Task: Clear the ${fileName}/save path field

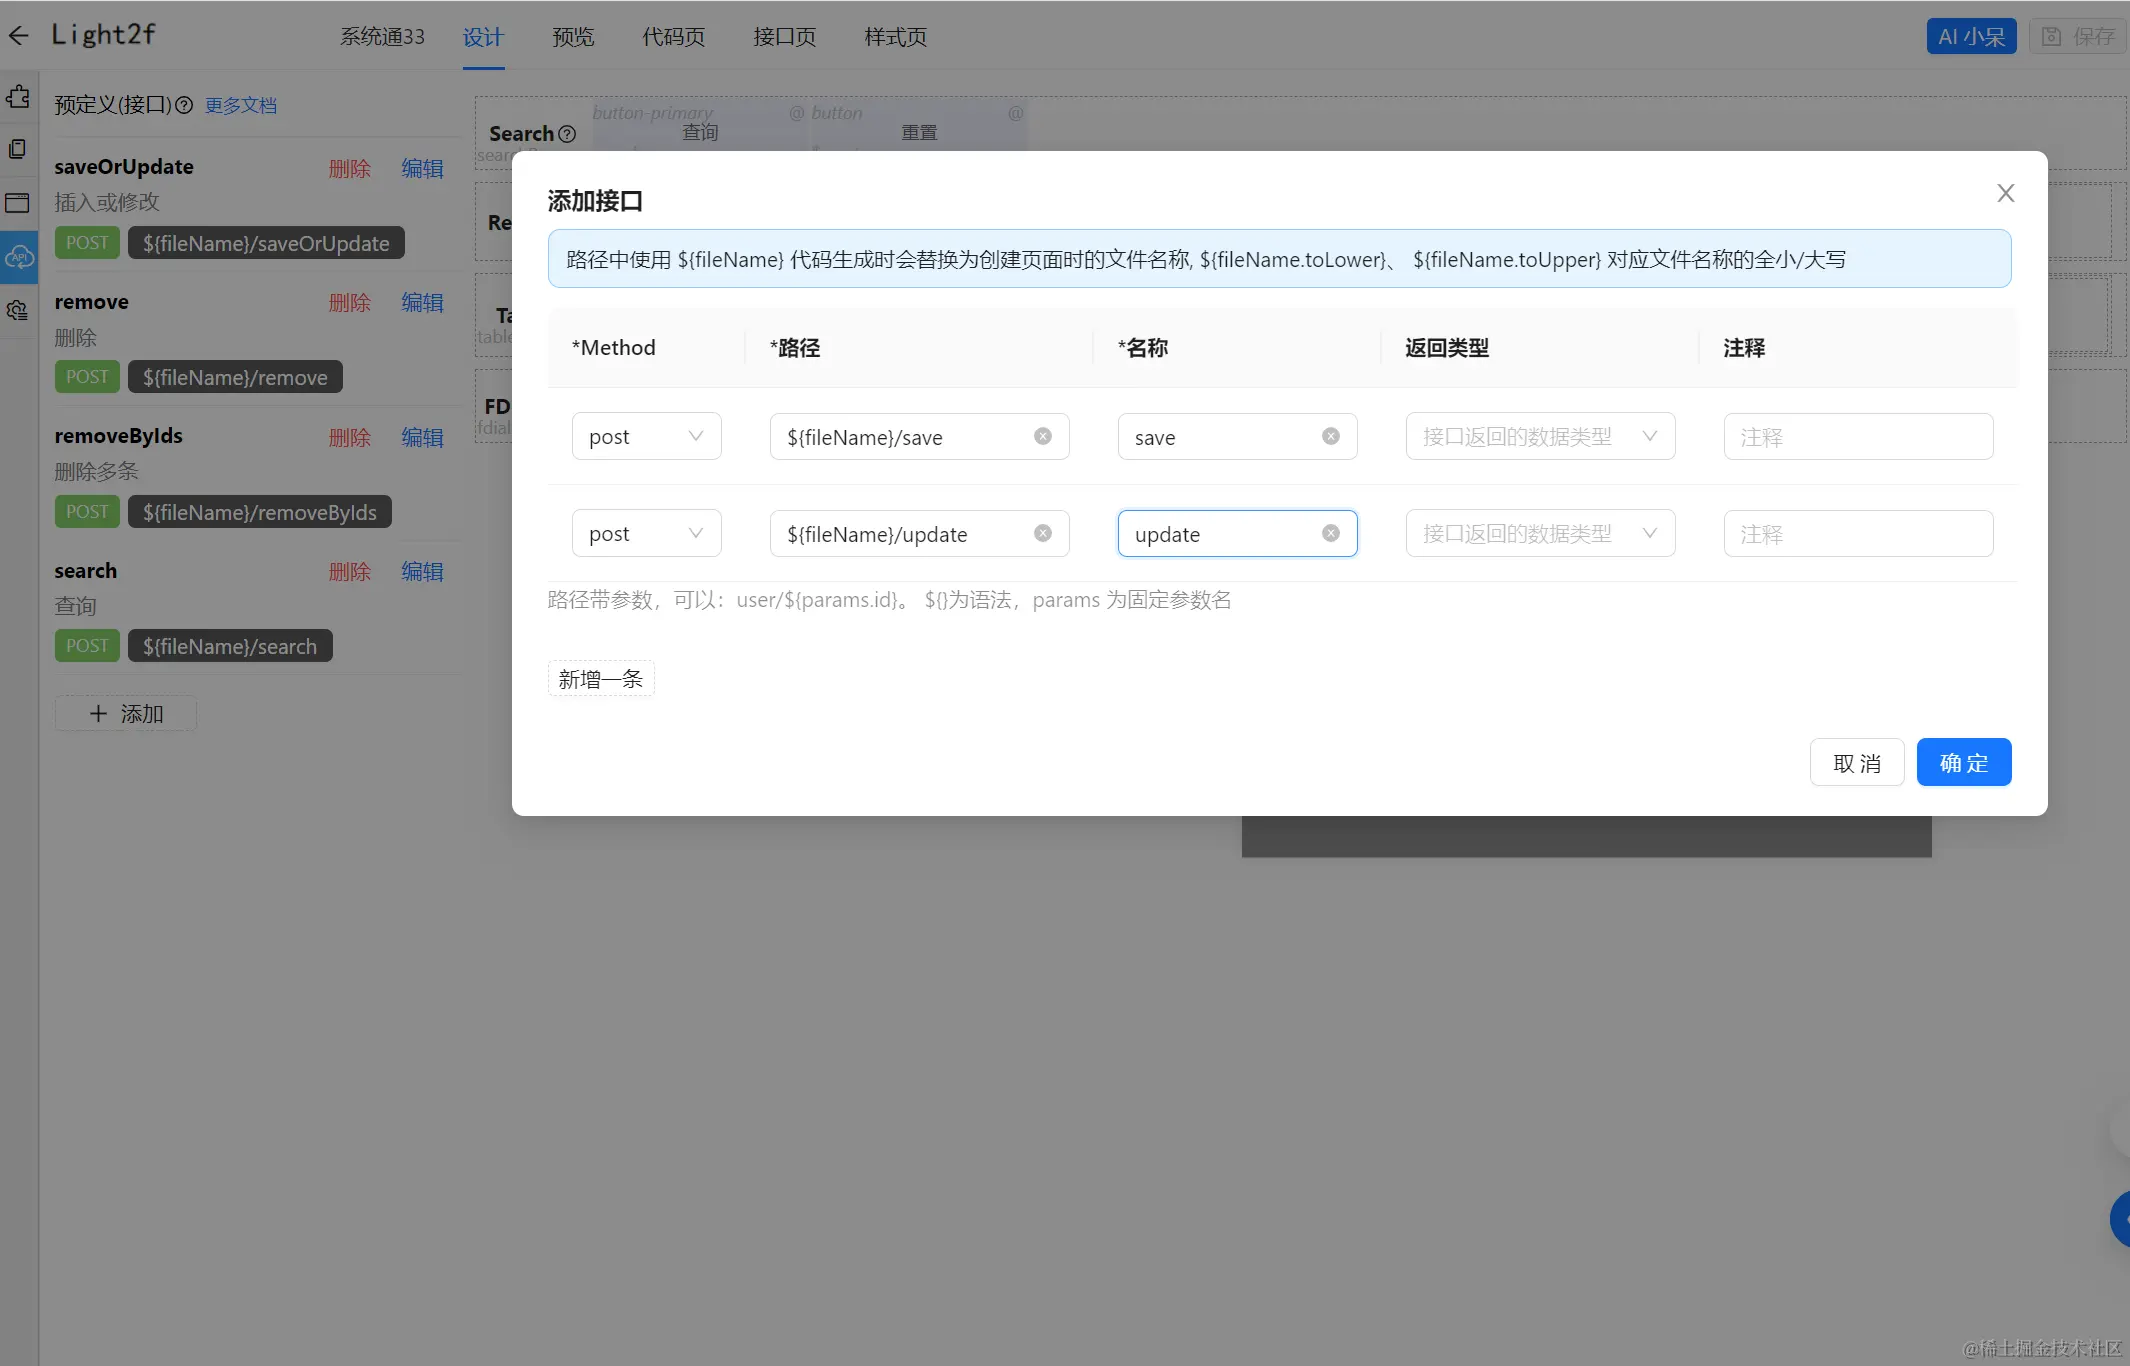Action: pyautogui.click(x=1043, y=436)
